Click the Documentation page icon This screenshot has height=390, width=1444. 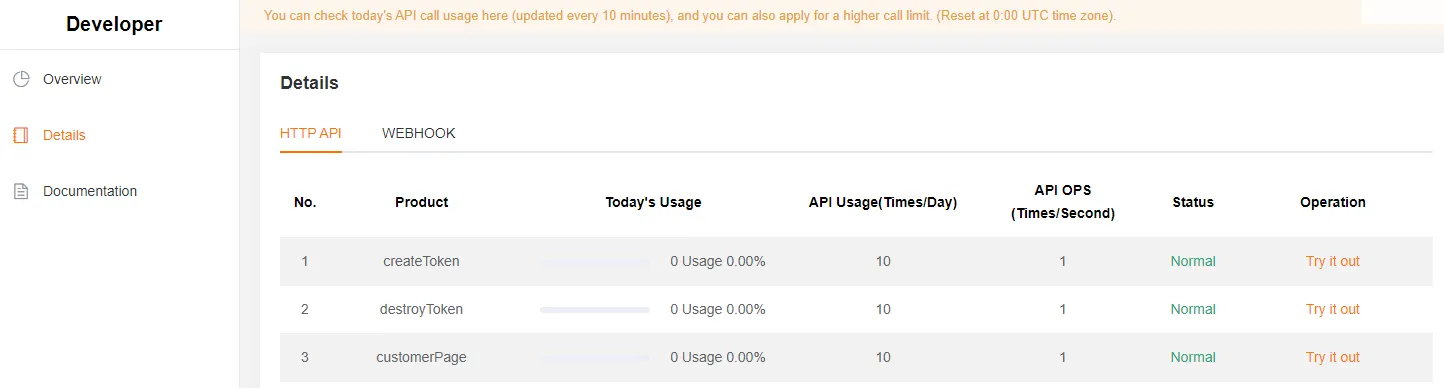(21, 191)
